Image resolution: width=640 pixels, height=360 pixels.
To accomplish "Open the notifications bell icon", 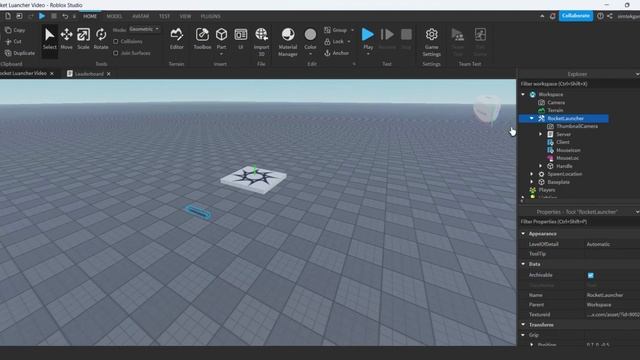I will point(553,16).
